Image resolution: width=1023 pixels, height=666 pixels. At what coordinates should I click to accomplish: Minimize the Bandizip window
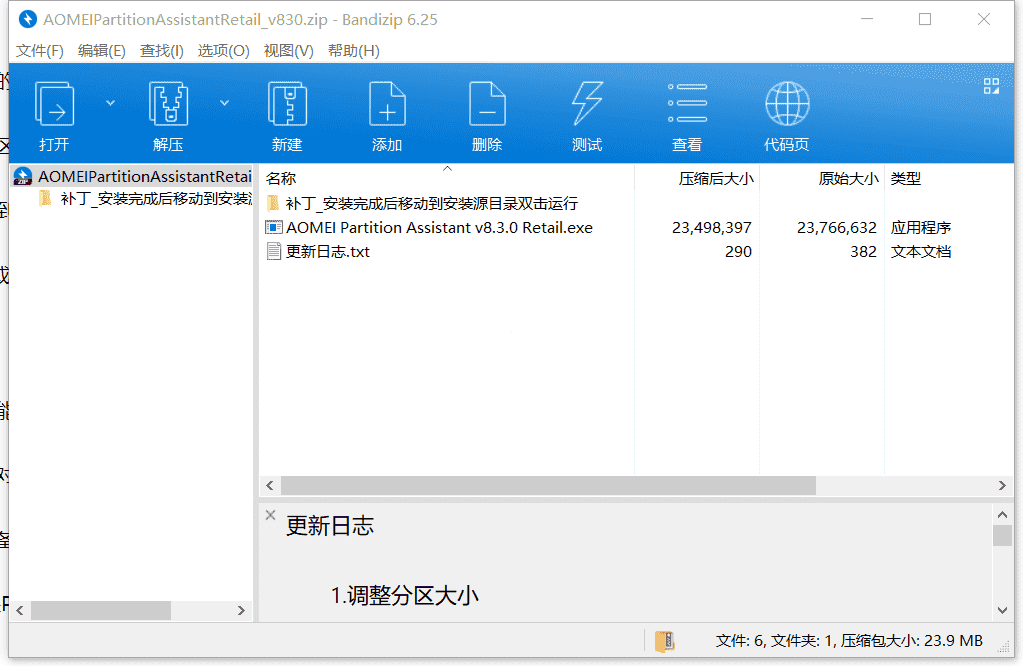pos(867,20)
